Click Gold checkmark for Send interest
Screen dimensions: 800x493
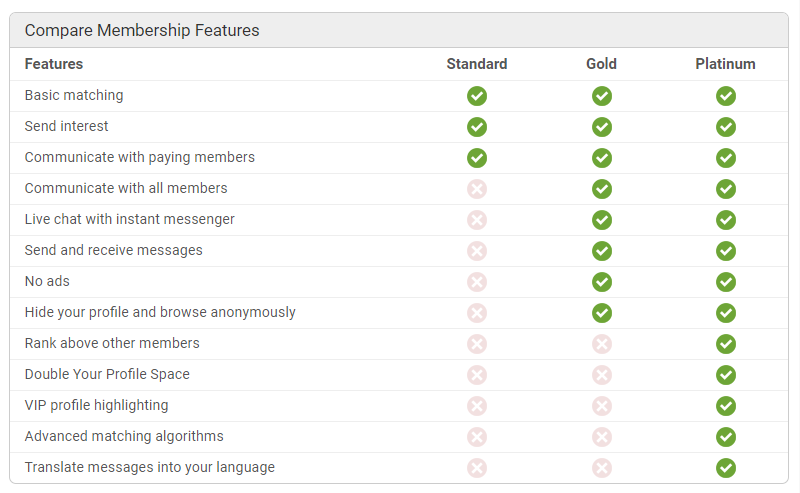coord(602,127)
